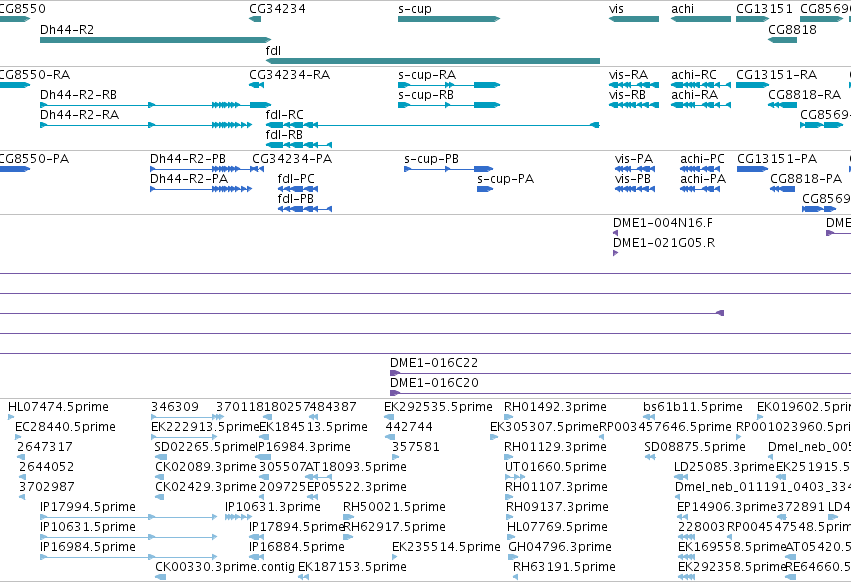
Task: Select BAC end DME1-004N16.F
Action: click(x=663, y=223)
